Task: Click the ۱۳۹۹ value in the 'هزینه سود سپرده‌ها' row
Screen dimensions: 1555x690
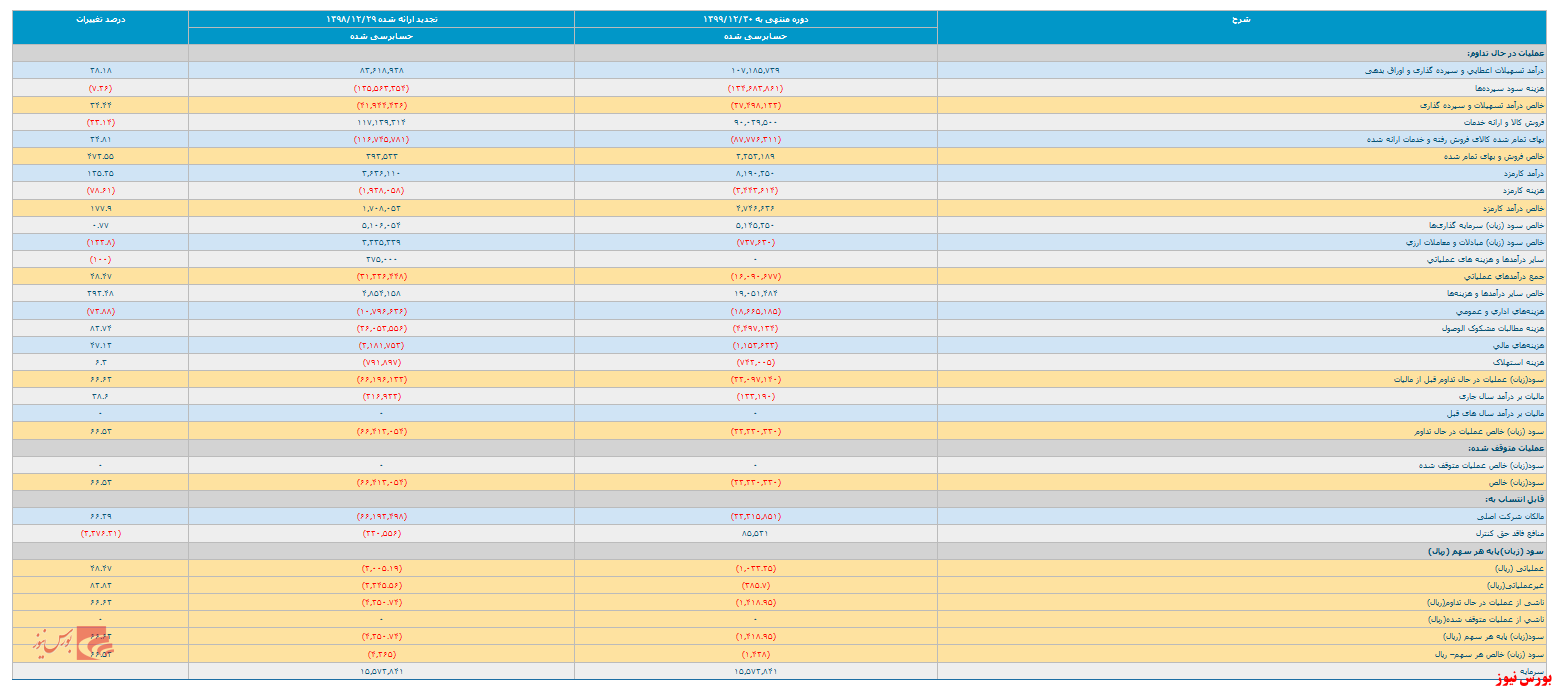Action: [x=756, y=88]
